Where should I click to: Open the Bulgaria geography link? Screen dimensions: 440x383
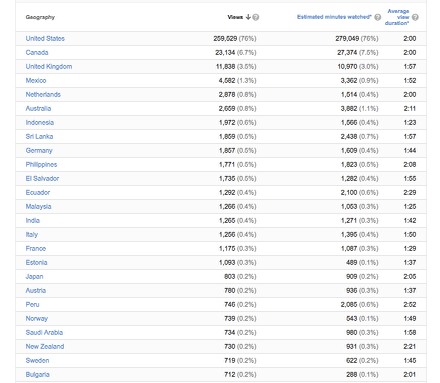[37, 374]
